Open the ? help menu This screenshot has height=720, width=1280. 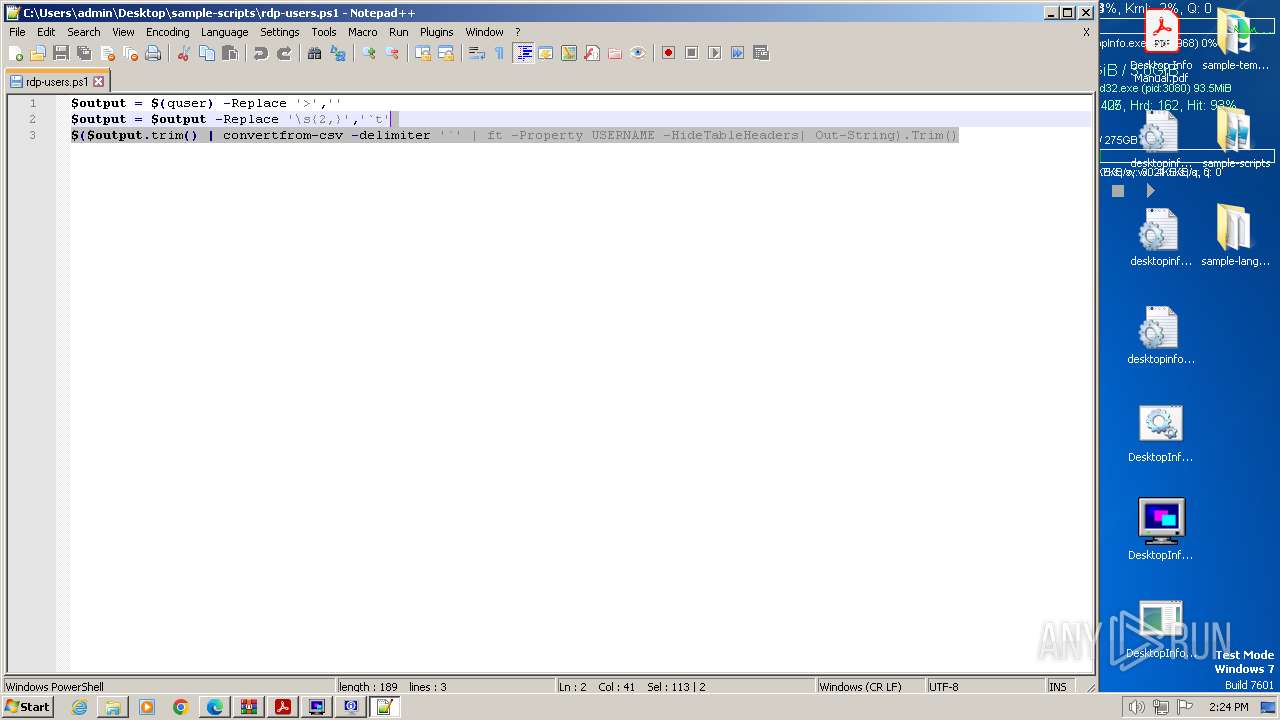[517, 32]
